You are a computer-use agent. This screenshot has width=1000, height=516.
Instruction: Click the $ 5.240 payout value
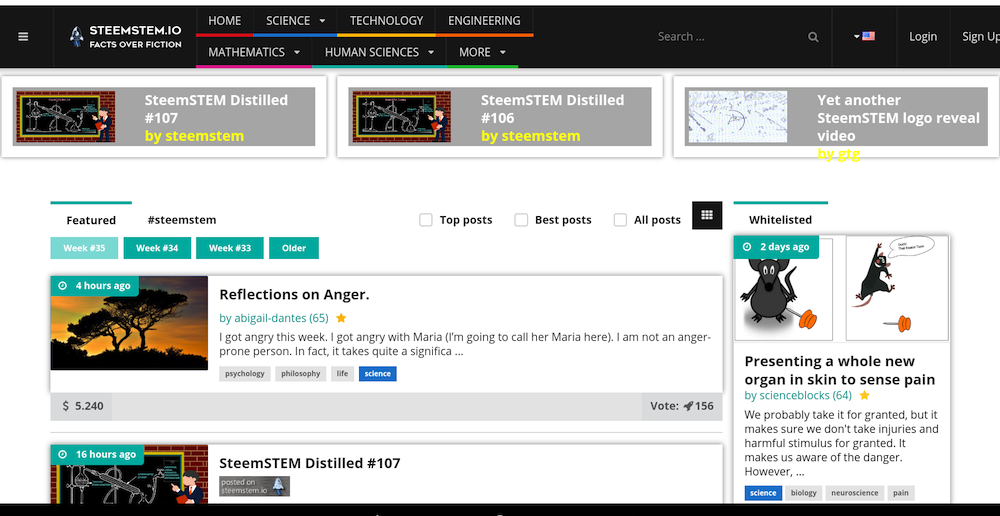point(83,406)
